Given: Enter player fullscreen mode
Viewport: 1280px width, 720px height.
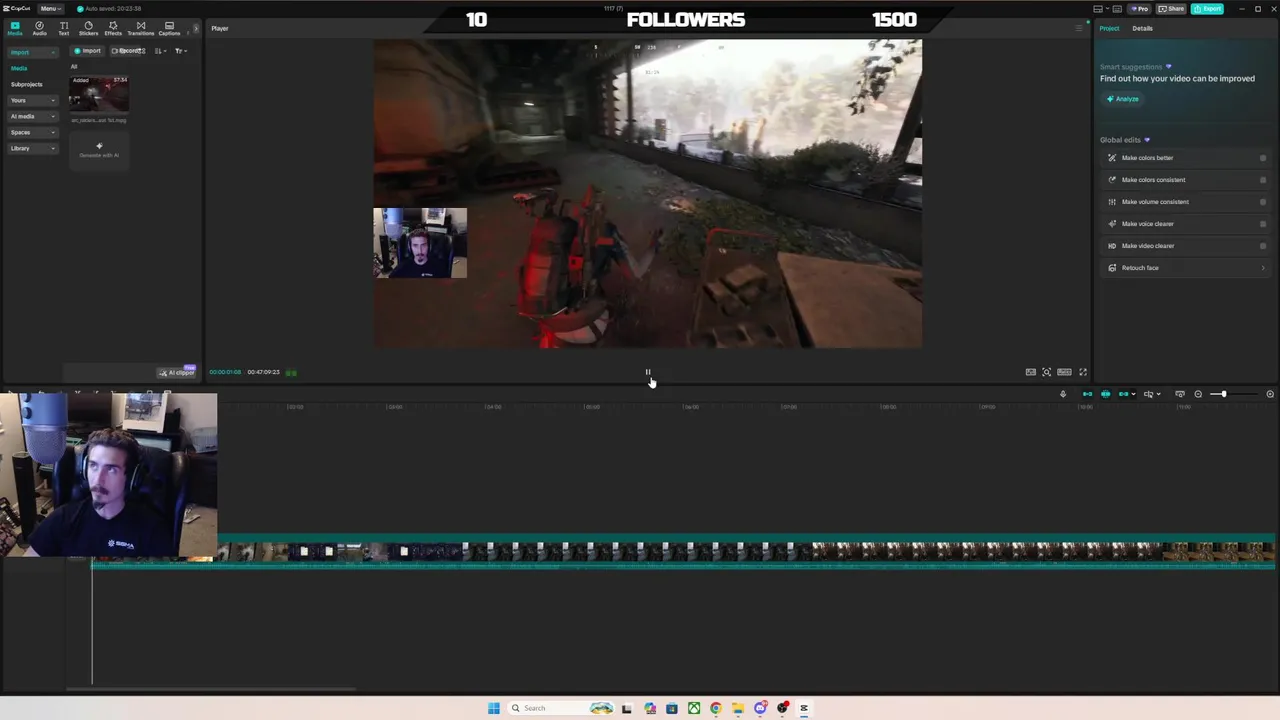Looking at the screenshot, I should click(x=1083, y=372).
